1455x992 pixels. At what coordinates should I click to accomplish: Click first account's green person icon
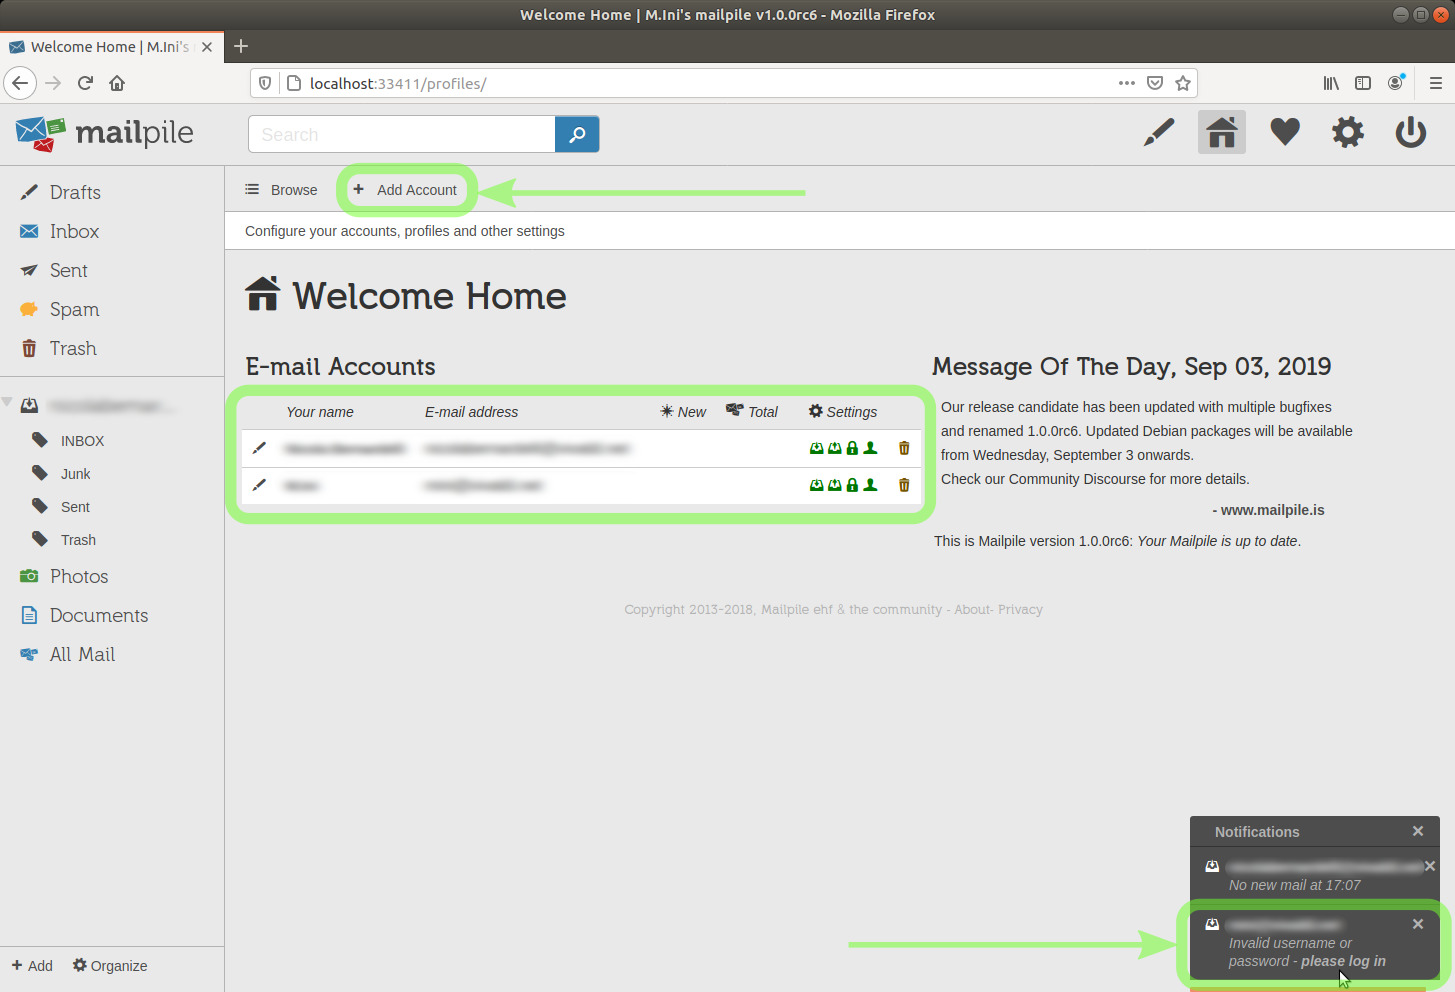click(x=870, y=448)
